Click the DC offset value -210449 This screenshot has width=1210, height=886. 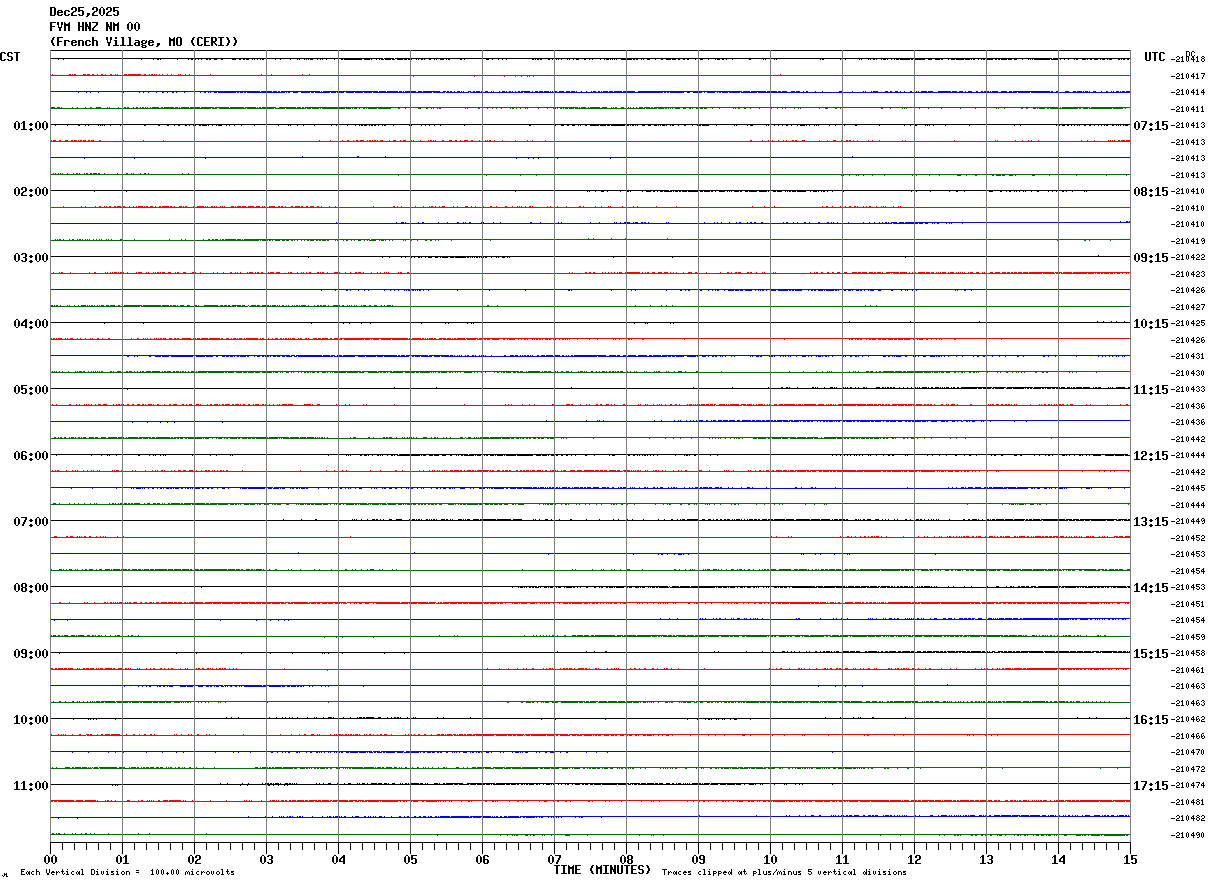pyautogui.click(x=1188, y=521)
